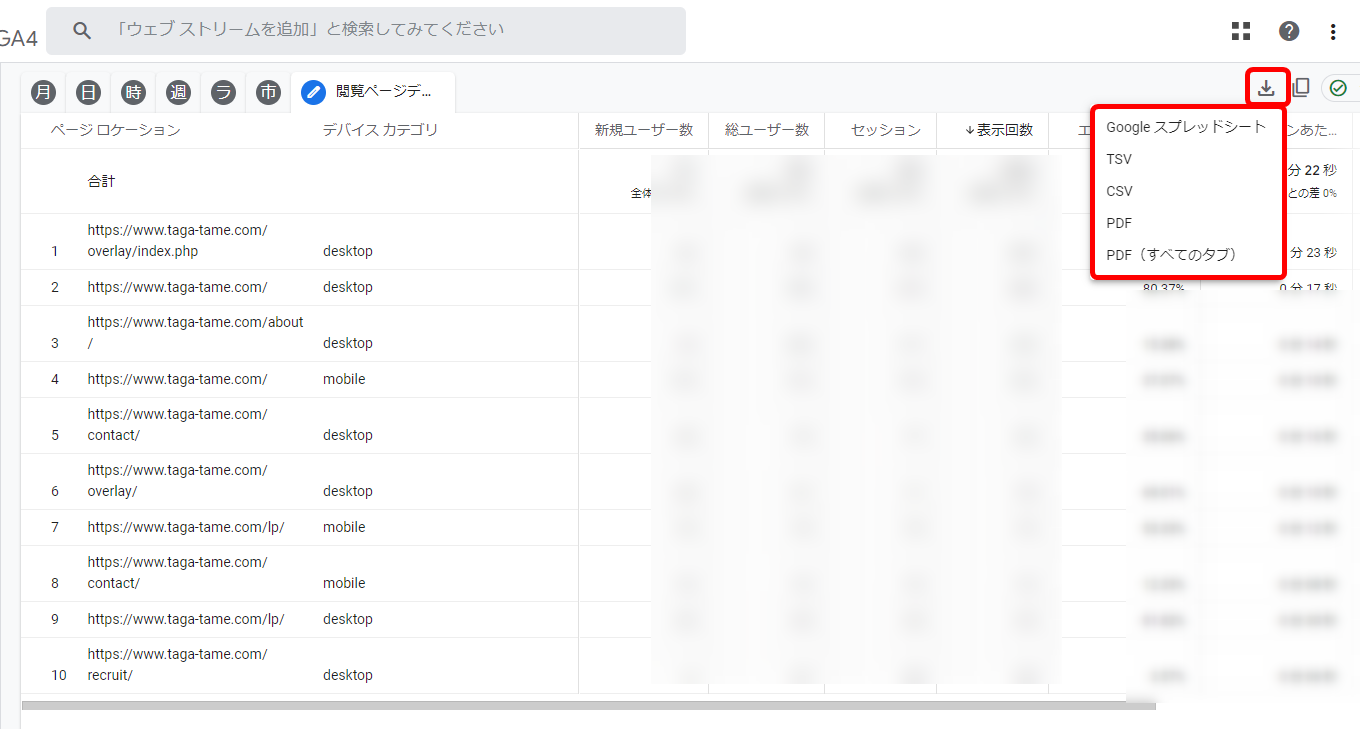Viewport: 1360px width, 729px height.
Task: Switch to the 月 tab
Action: pyautogui.click(x=43, y=92)
